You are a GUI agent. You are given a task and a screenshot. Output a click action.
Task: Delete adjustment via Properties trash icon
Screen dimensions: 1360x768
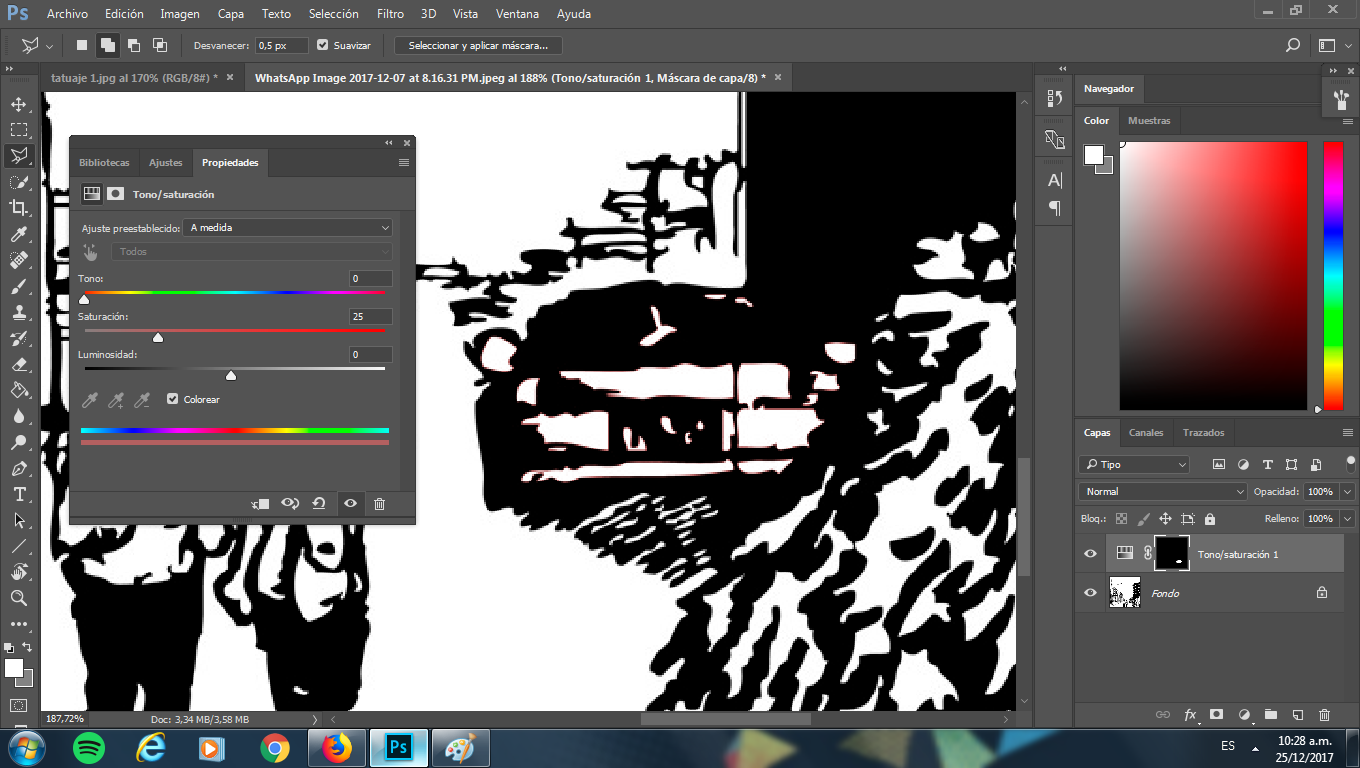[379, 504]
